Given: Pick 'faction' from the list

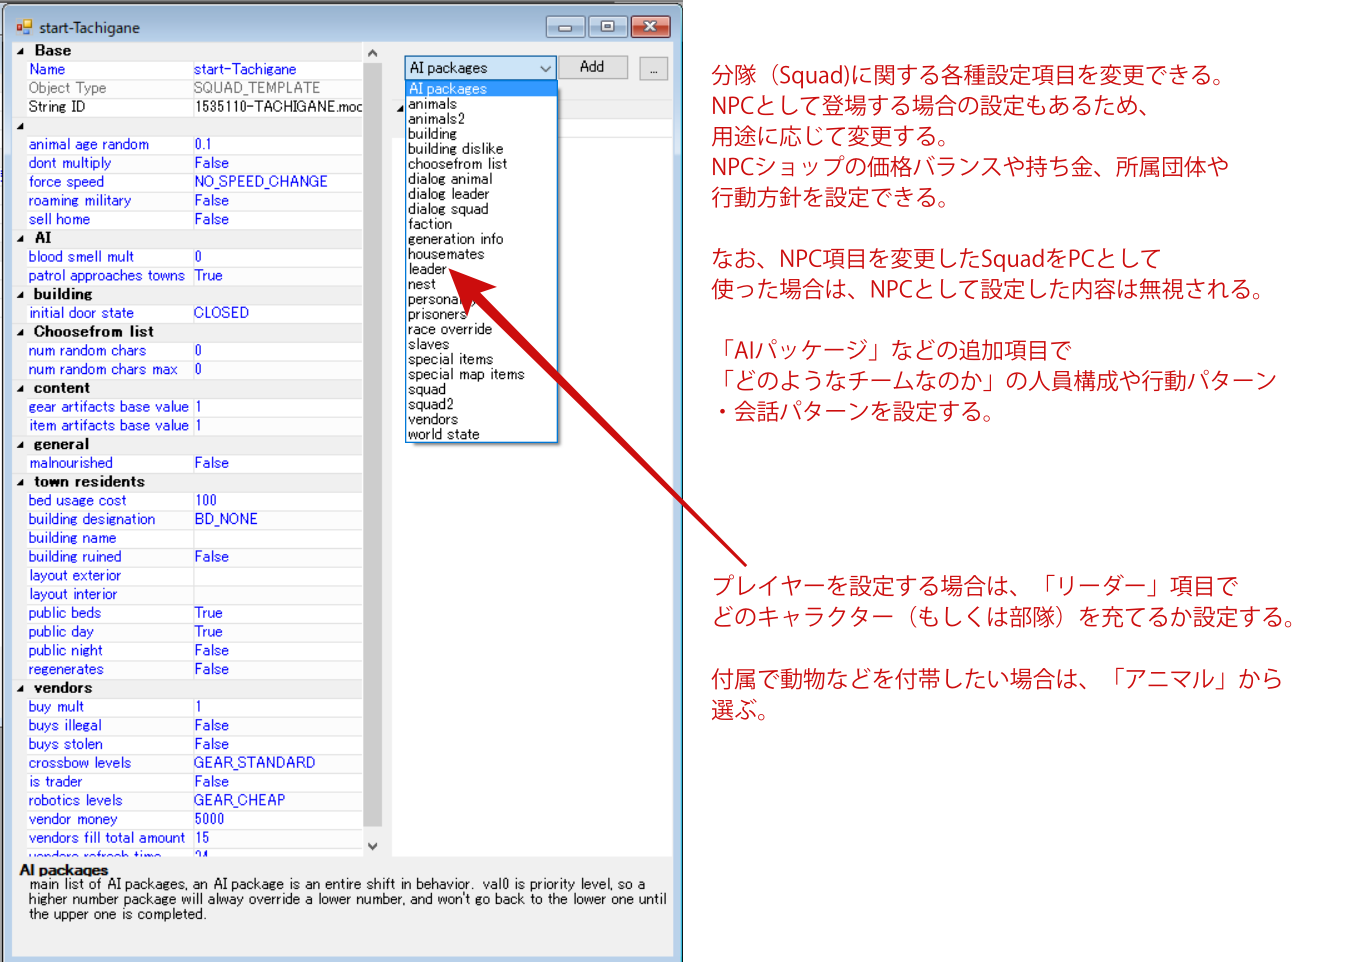Looking at the screenshot, I should [430, 224].
